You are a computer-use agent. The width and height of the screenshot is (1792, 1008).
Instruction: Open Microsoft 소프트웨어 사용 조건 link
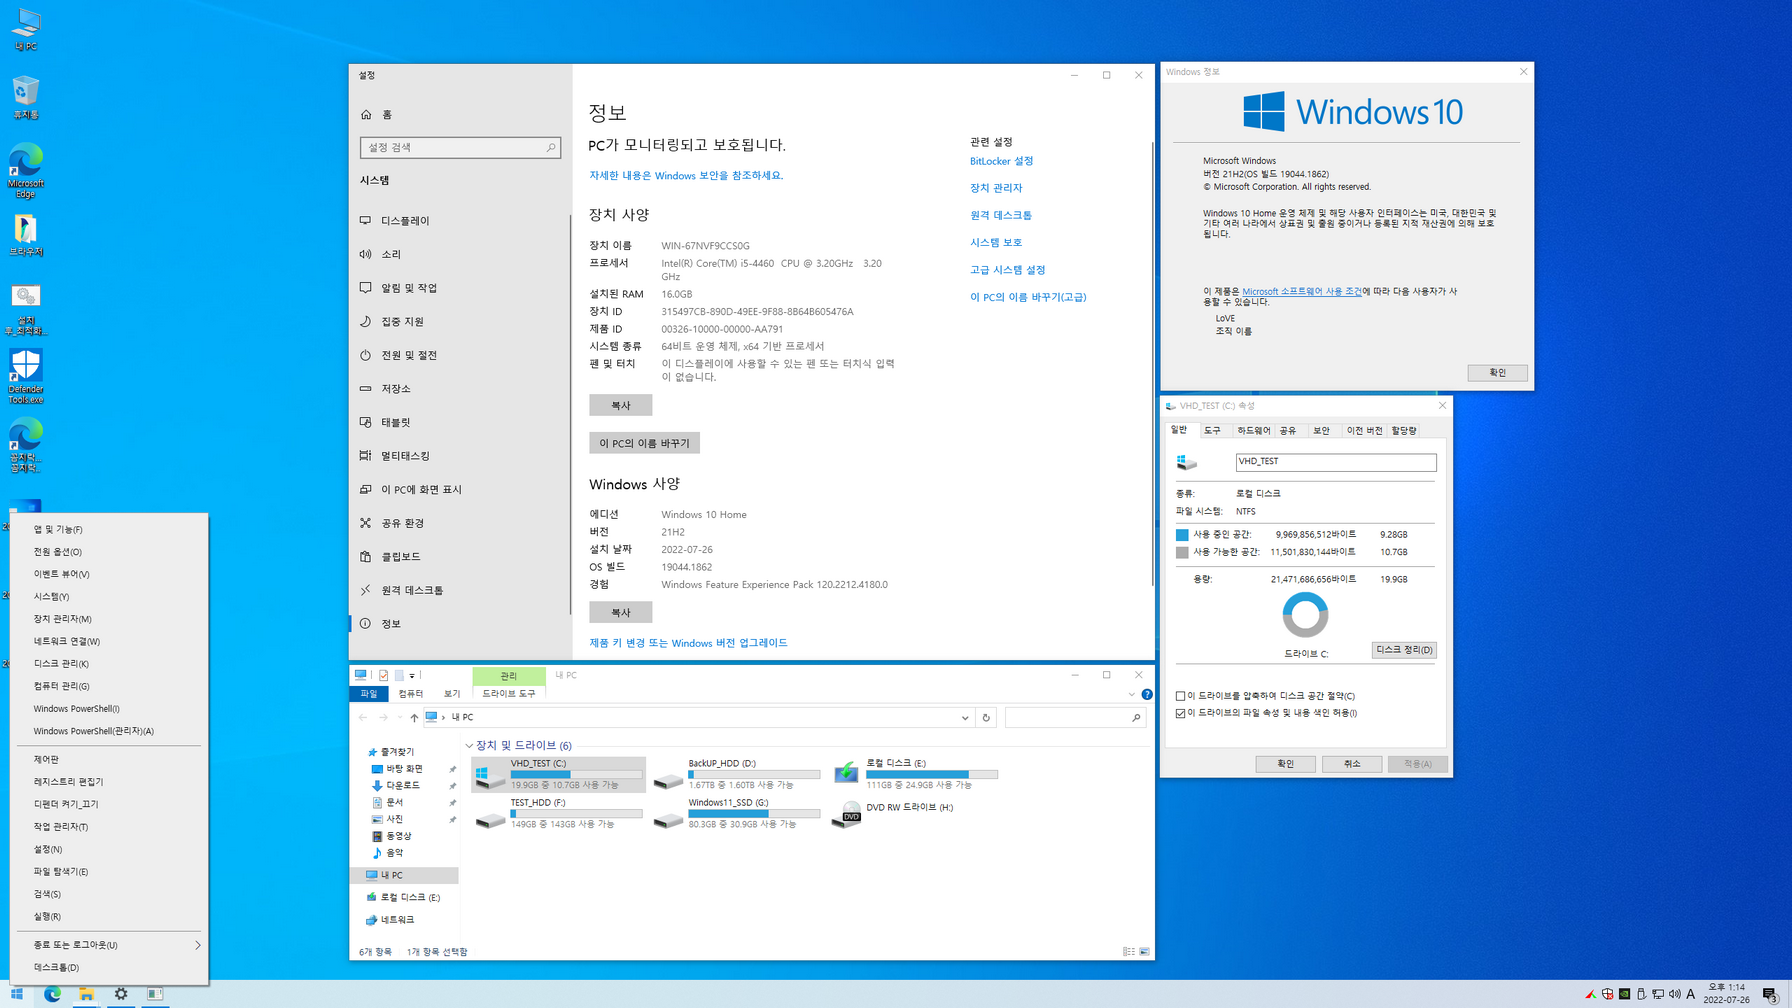1301,292
